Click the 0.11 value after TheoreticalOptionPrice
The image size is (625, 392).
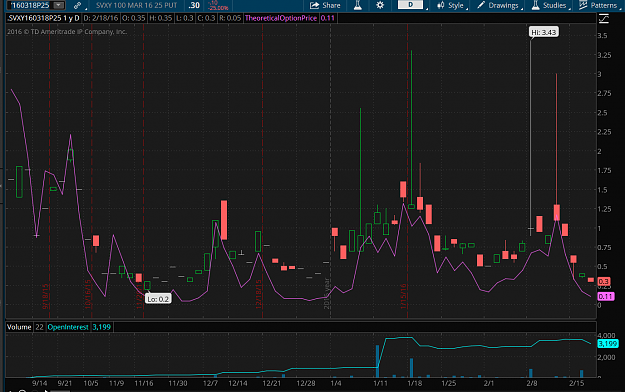pos(328,18)
